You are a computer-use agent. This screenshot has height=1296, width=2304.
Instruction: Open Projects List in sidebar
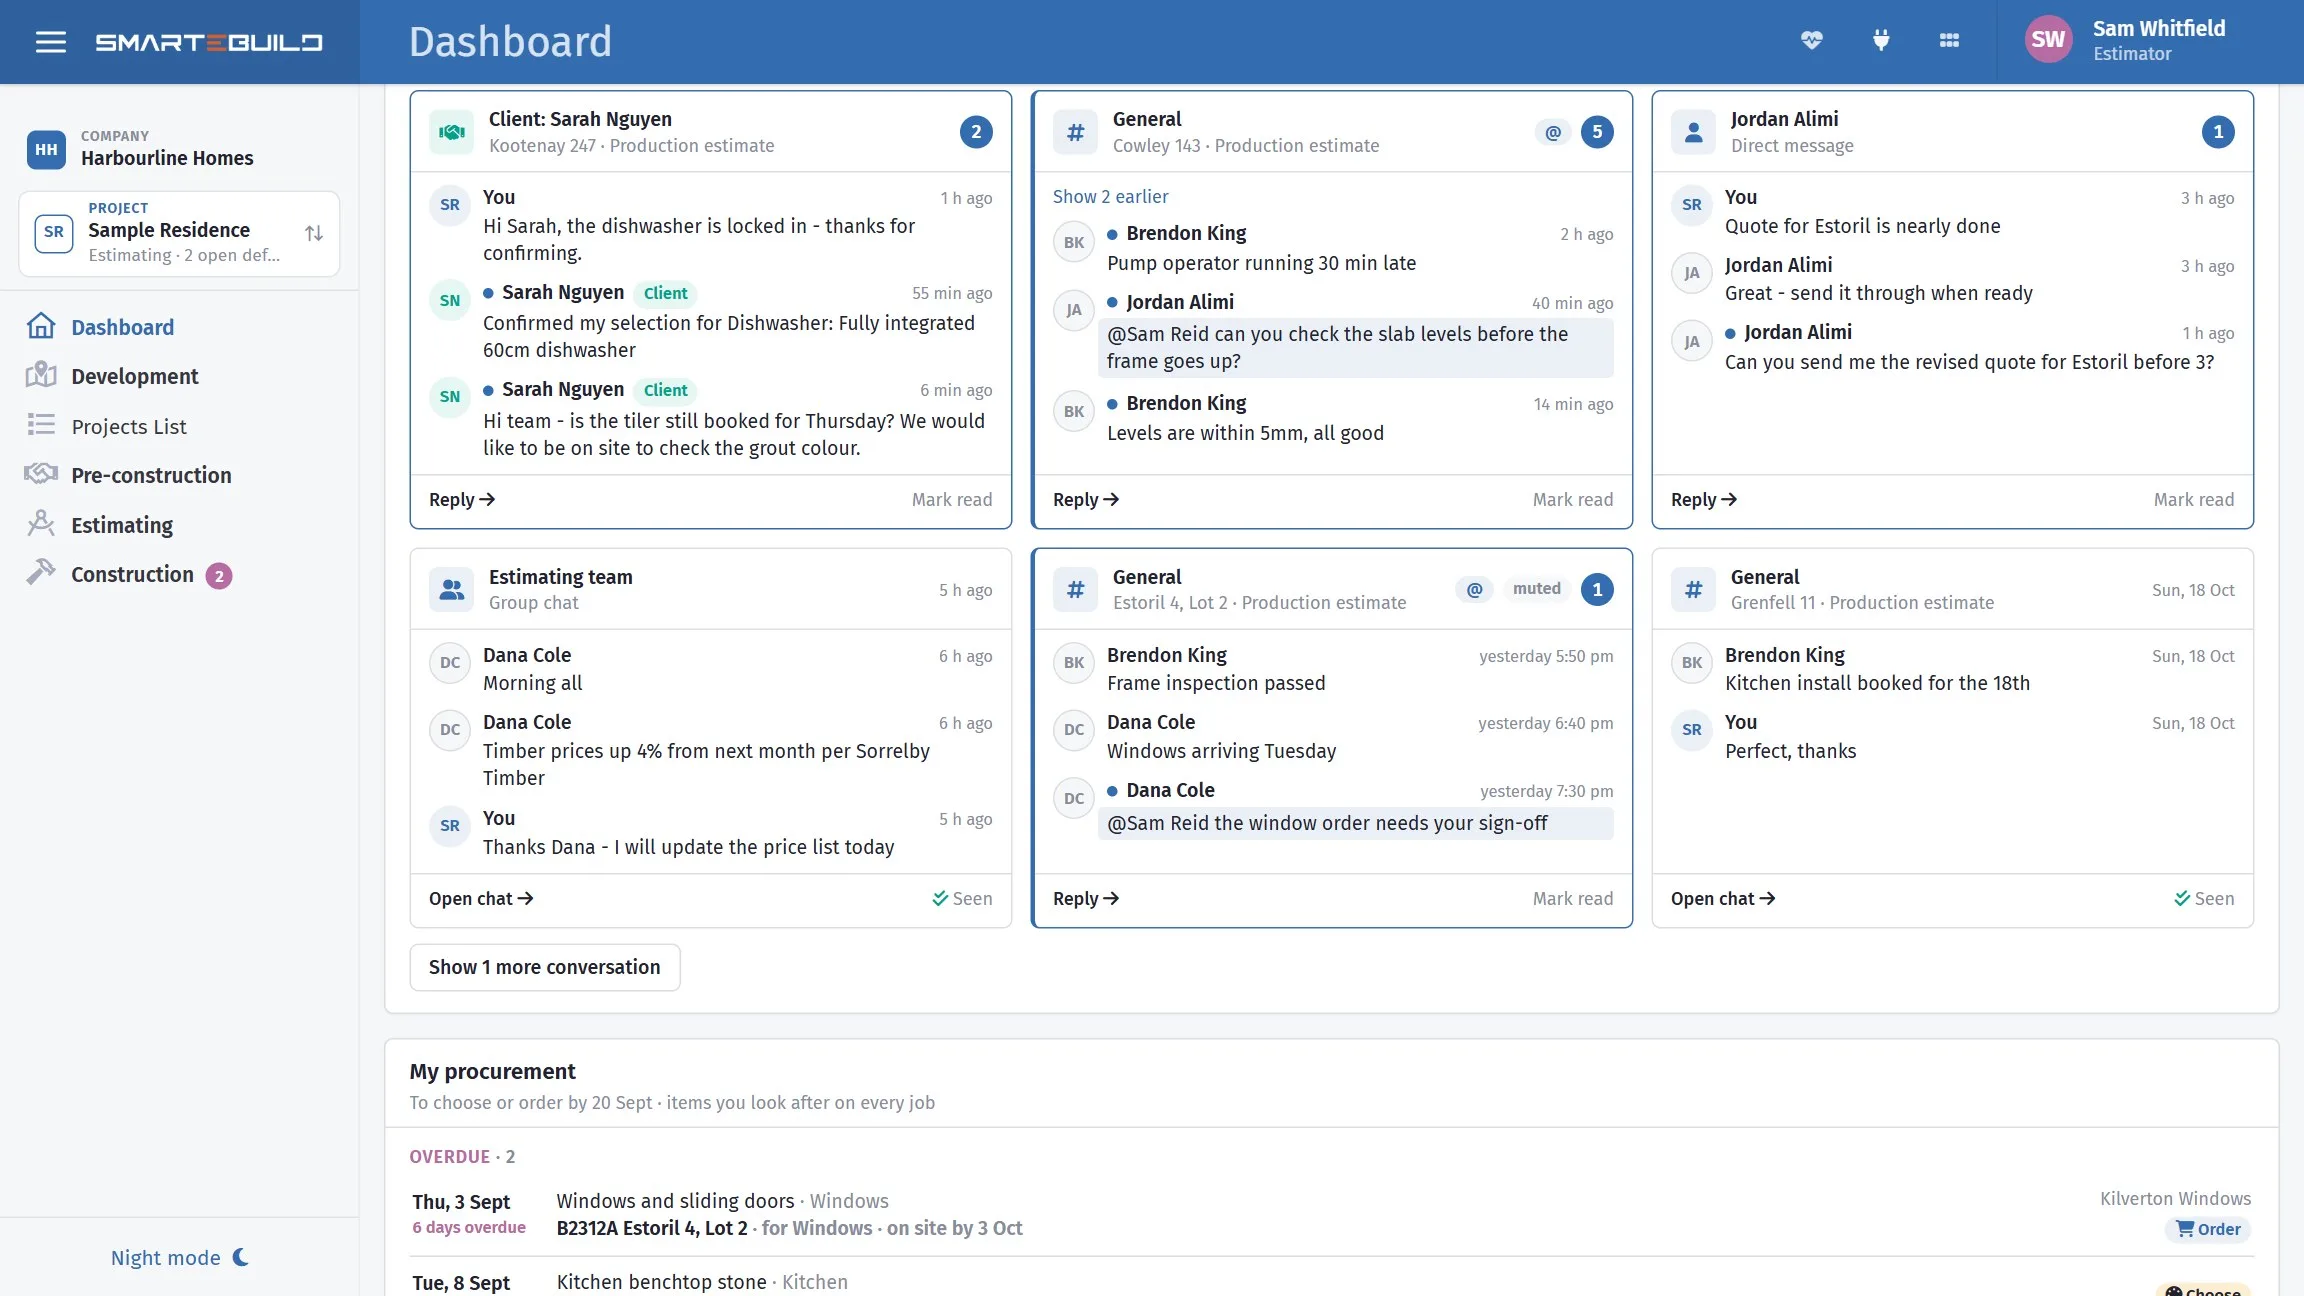point(128,426)
